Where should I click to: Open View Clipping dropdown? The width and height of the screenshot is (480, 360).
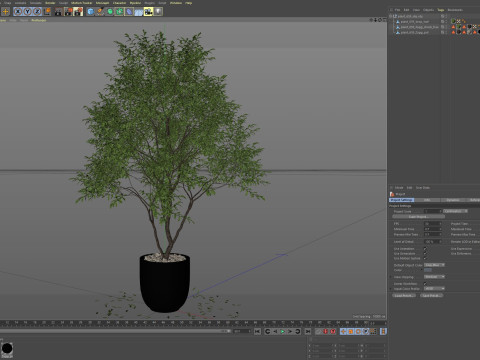click(434, 277)
